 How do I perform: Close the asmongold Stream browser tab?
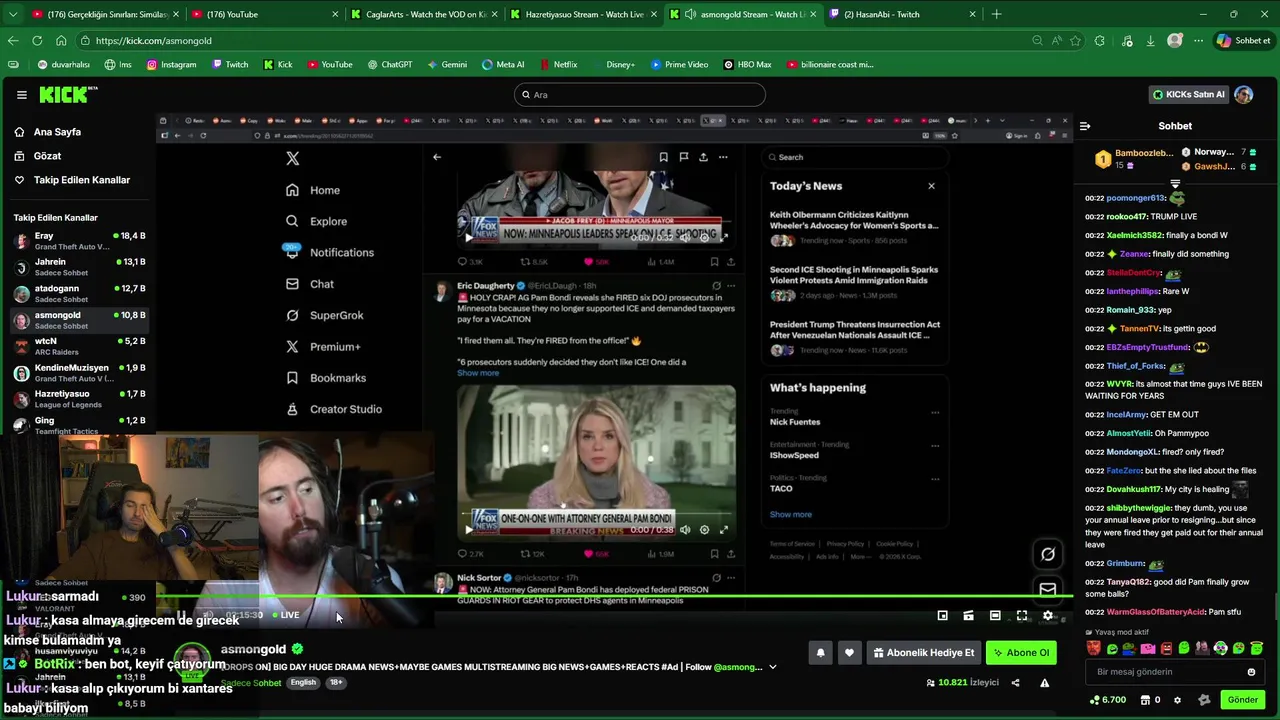(x=812, y=14)
